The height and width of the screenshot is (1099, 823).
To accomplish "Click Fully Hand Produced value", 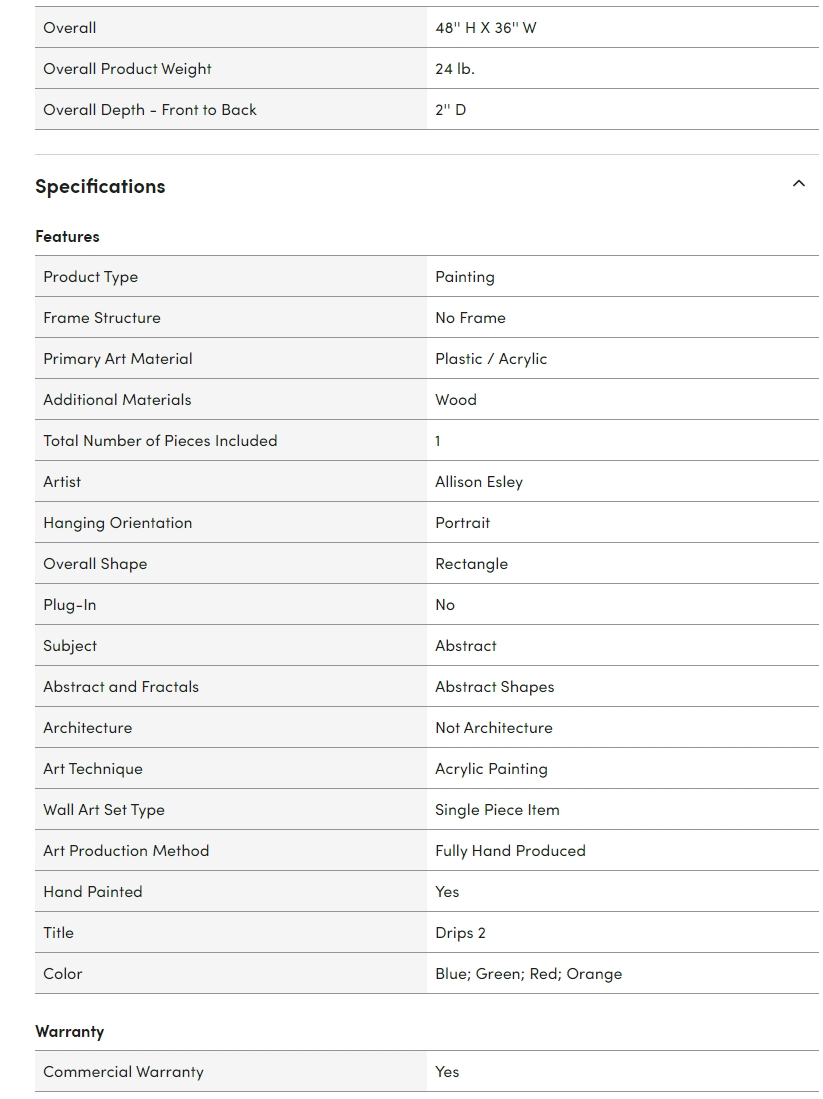I will [510, 851].
